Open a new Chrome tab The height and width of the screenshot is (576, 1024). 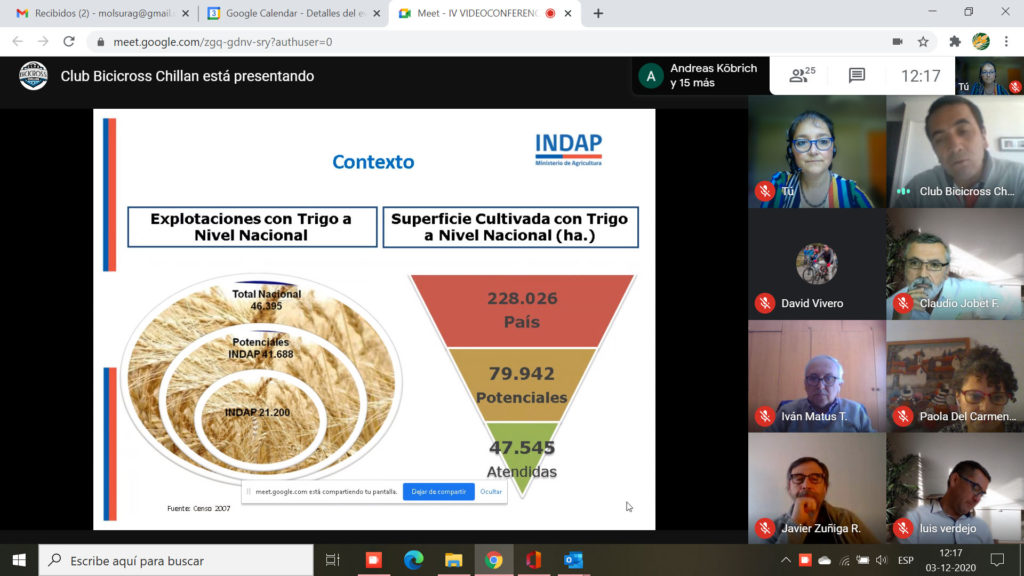pyautogui.click(x=598, y=13)
